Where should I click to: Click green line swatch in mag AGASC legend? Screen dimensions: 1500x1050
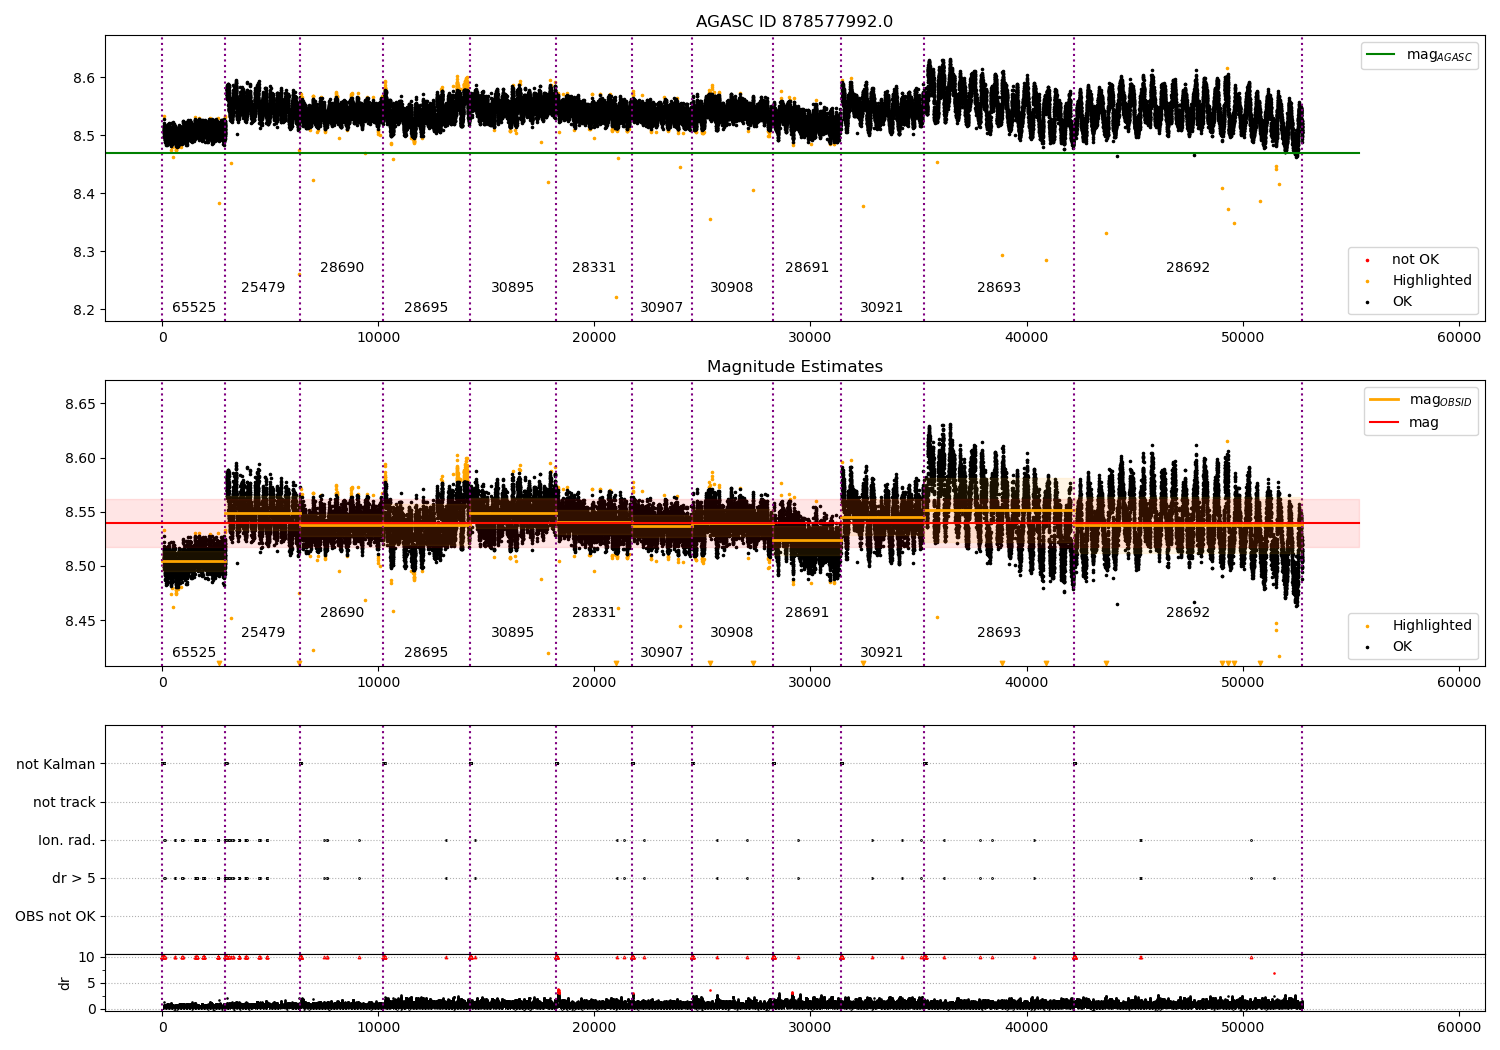1381,55
